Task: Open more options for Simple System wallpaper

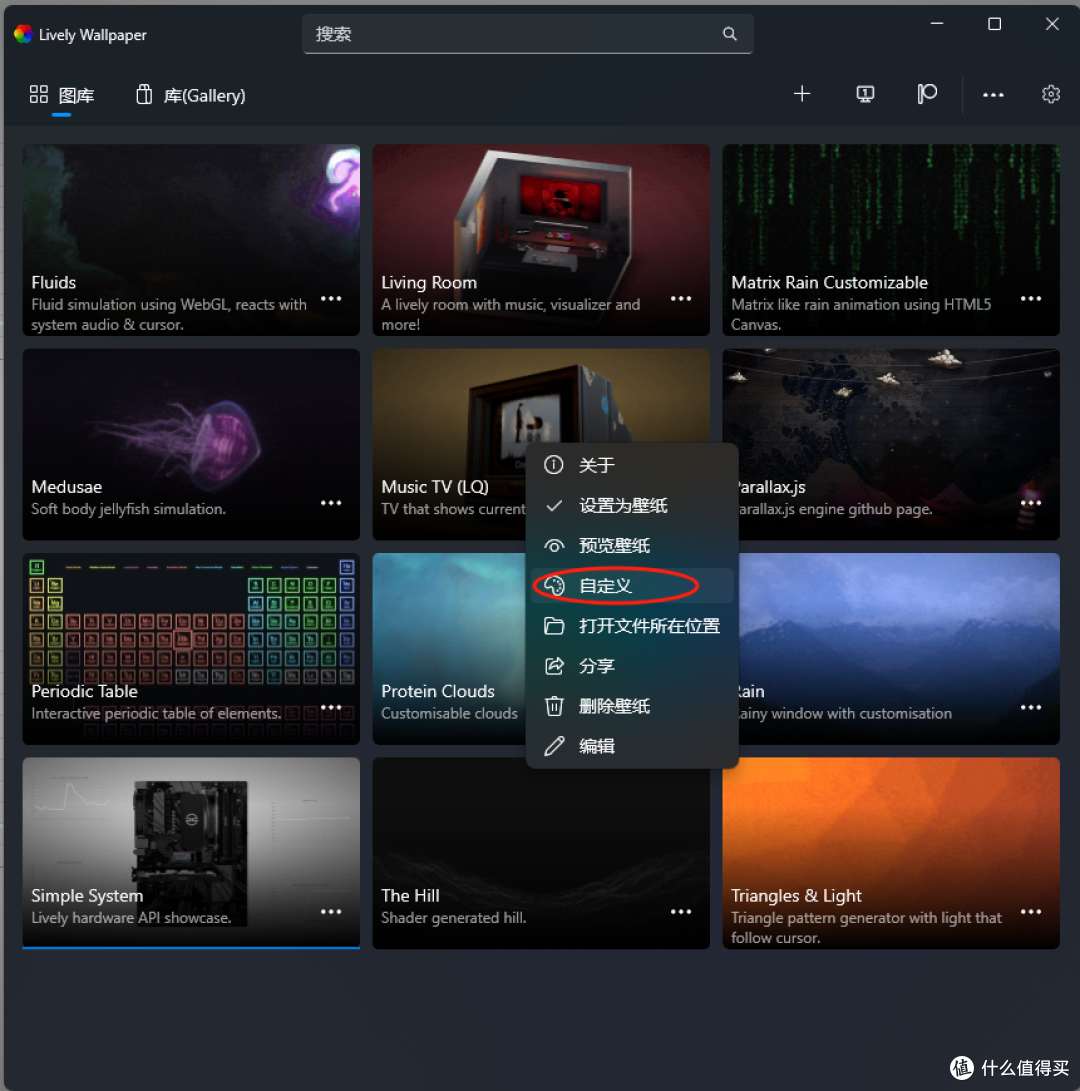Action: (x=331, y=911)
